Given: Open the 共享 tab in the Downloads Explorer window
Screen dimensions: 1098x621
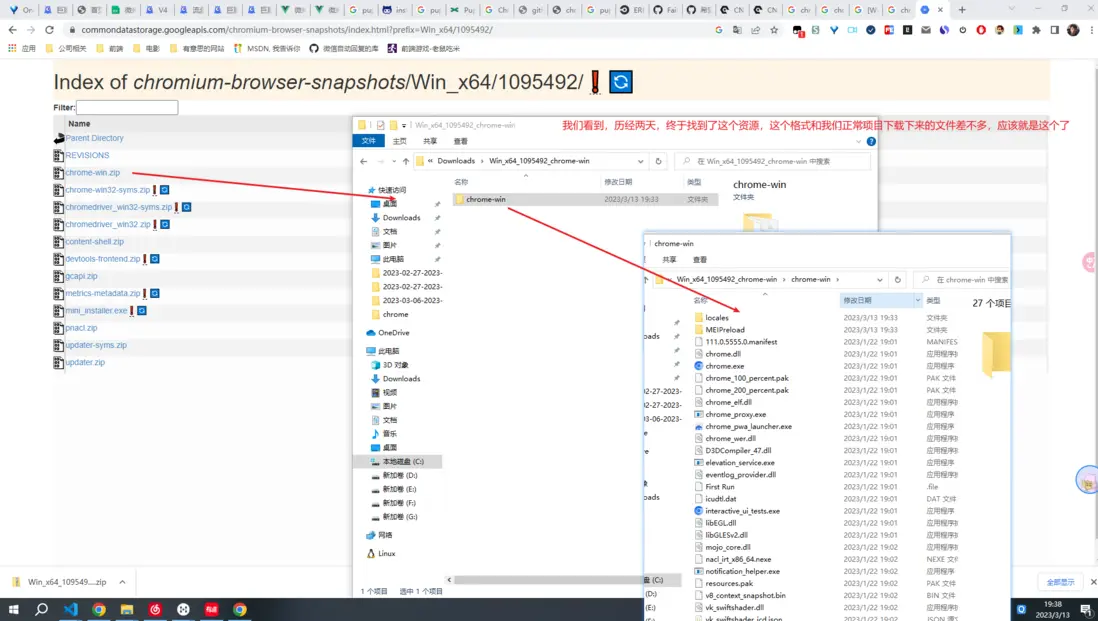Looking at the screenshot, I should tap(430, 141).
